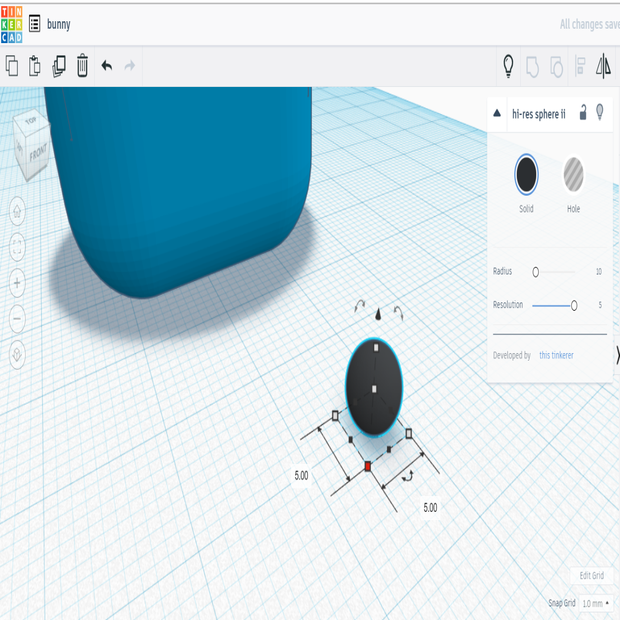The width and height of the screenshot is (620, 620).
Task: Expand the side panel with right-edge chevron
Action: point(616,354)
